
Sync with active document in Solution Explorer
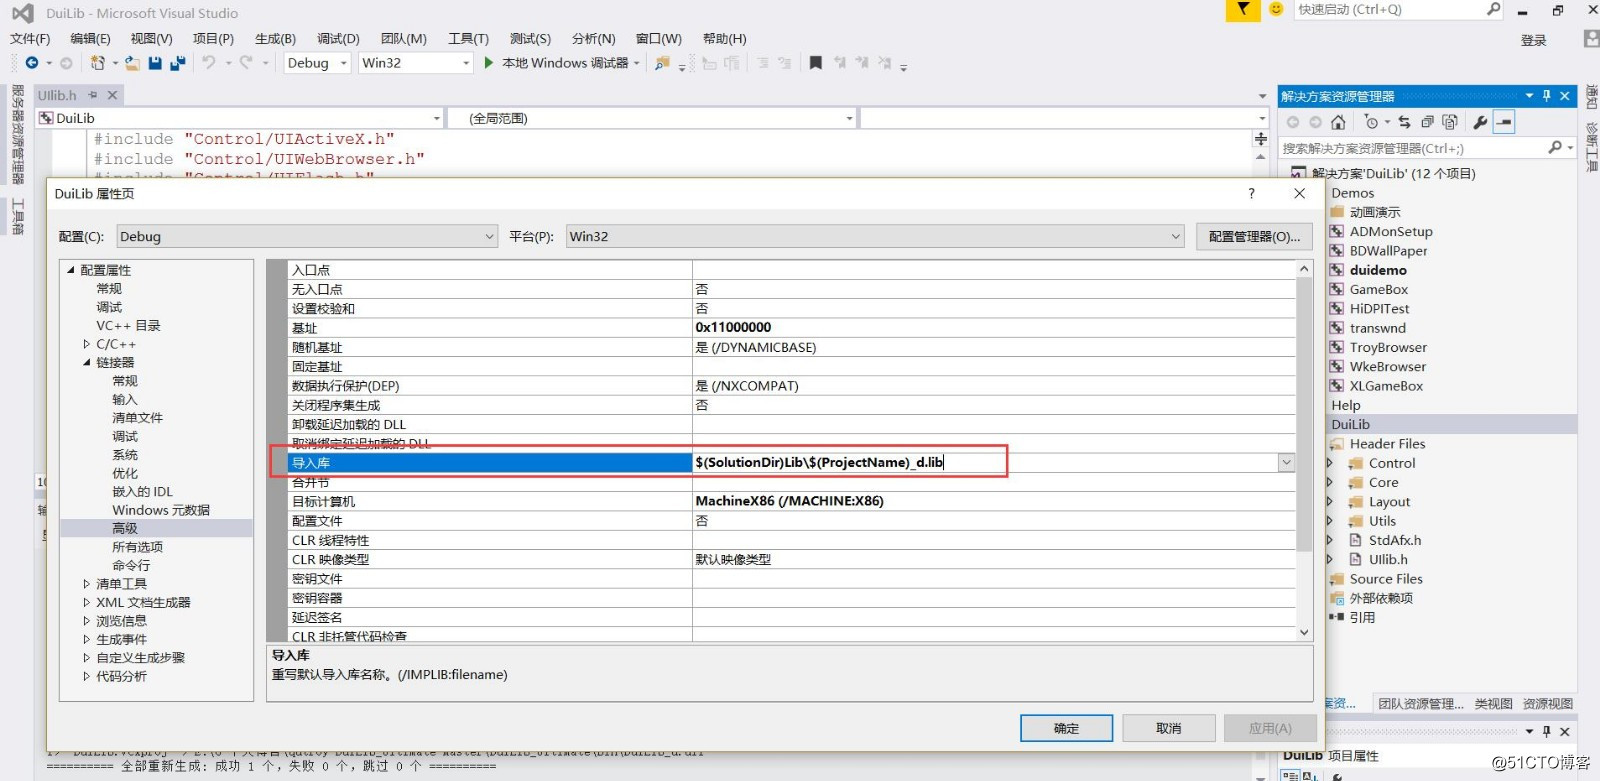point(1404,122)
